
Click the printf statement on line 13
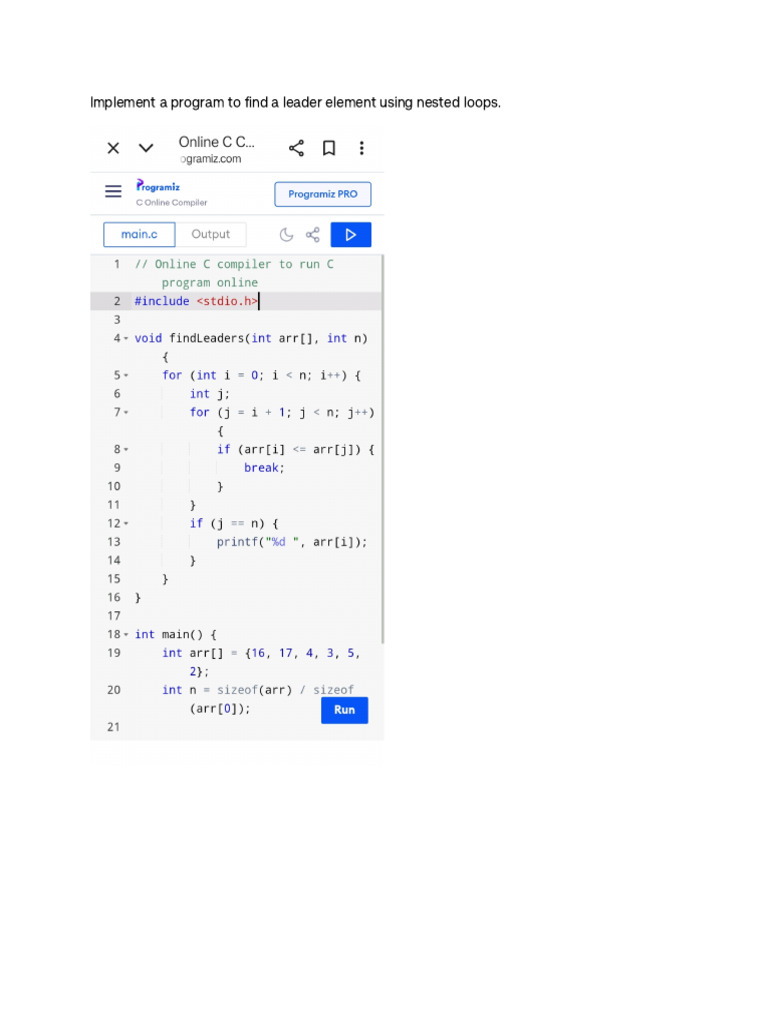click(292, 542)
